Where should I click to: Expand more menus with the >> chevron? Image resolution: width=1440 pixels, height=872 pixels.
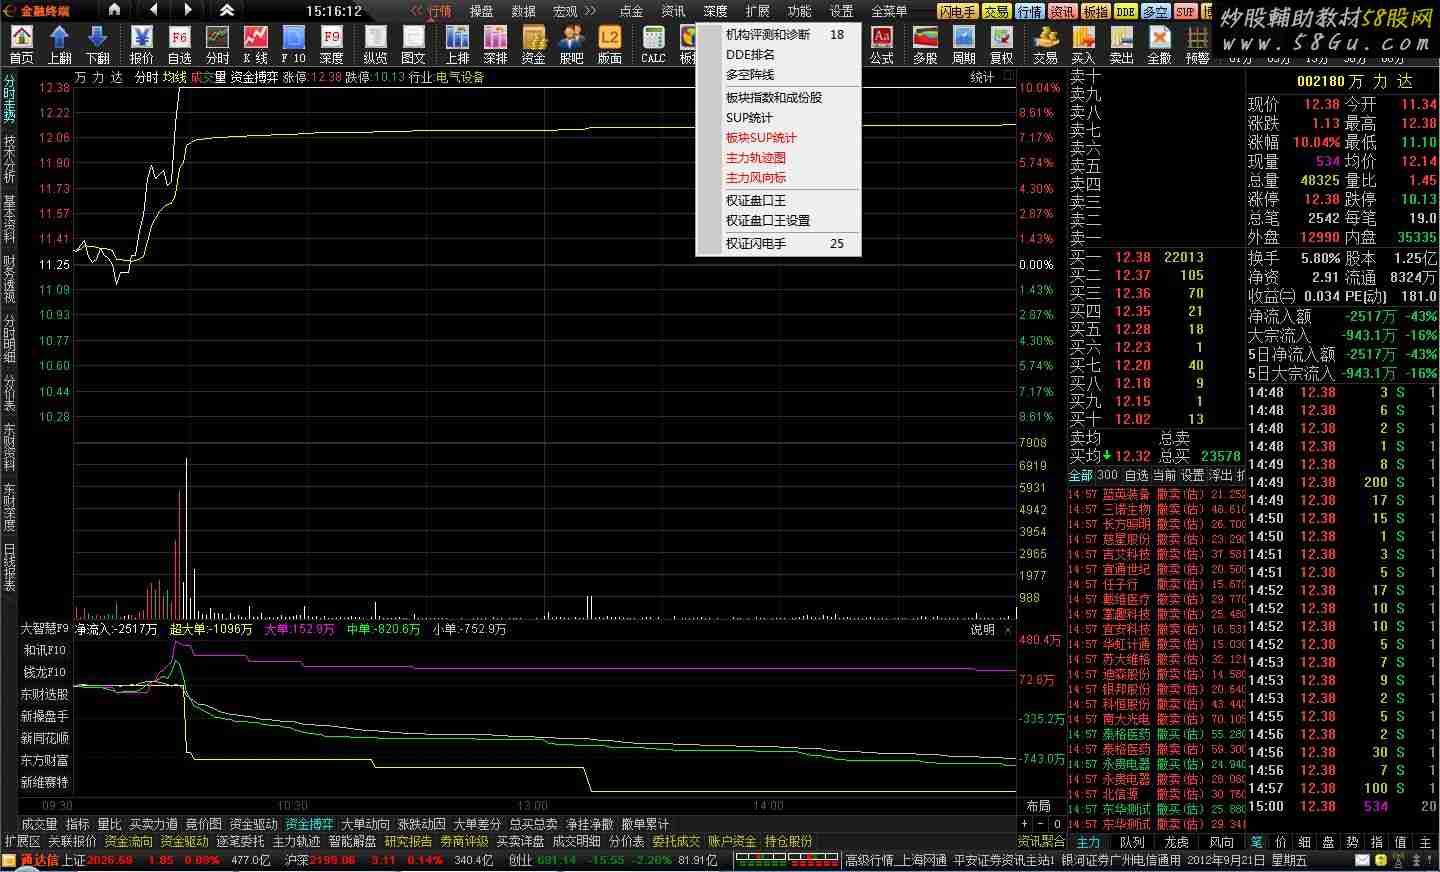coord(590,11)
